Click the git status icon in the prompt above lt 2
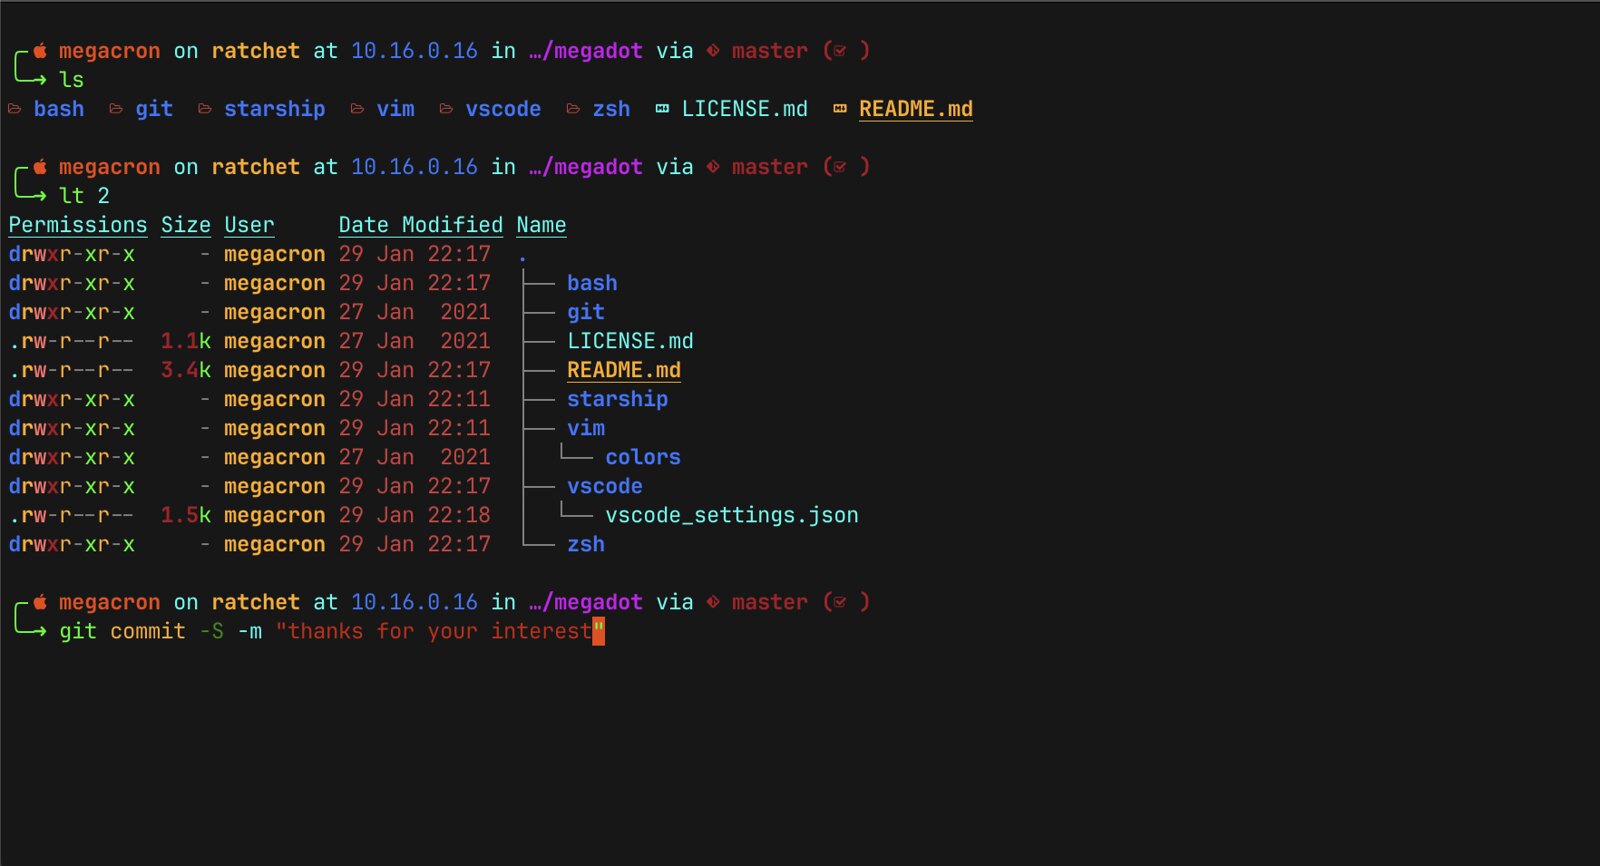The height and width of the screenshot is (866, 1600). [x=840, y=167]
